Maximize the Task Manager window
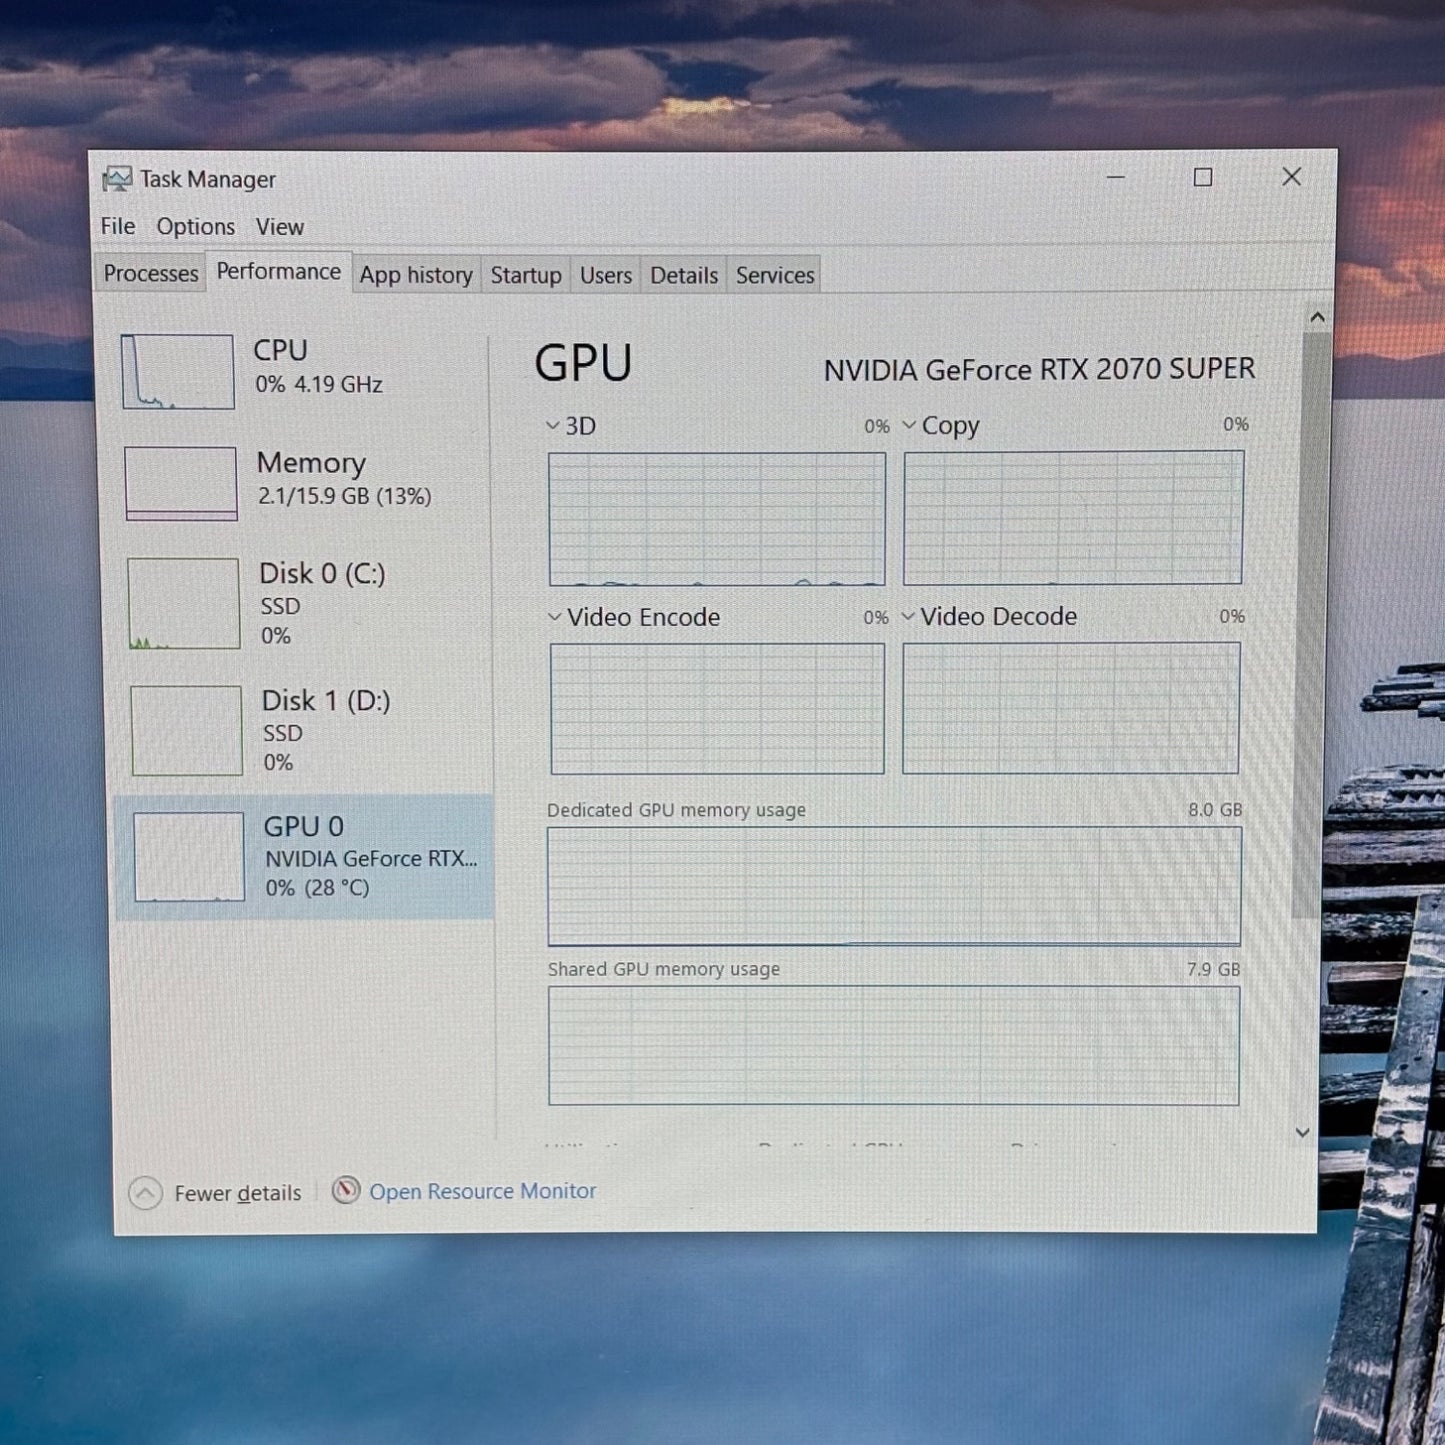This screenshot has height=1445, width=1445. (1203, 177)
